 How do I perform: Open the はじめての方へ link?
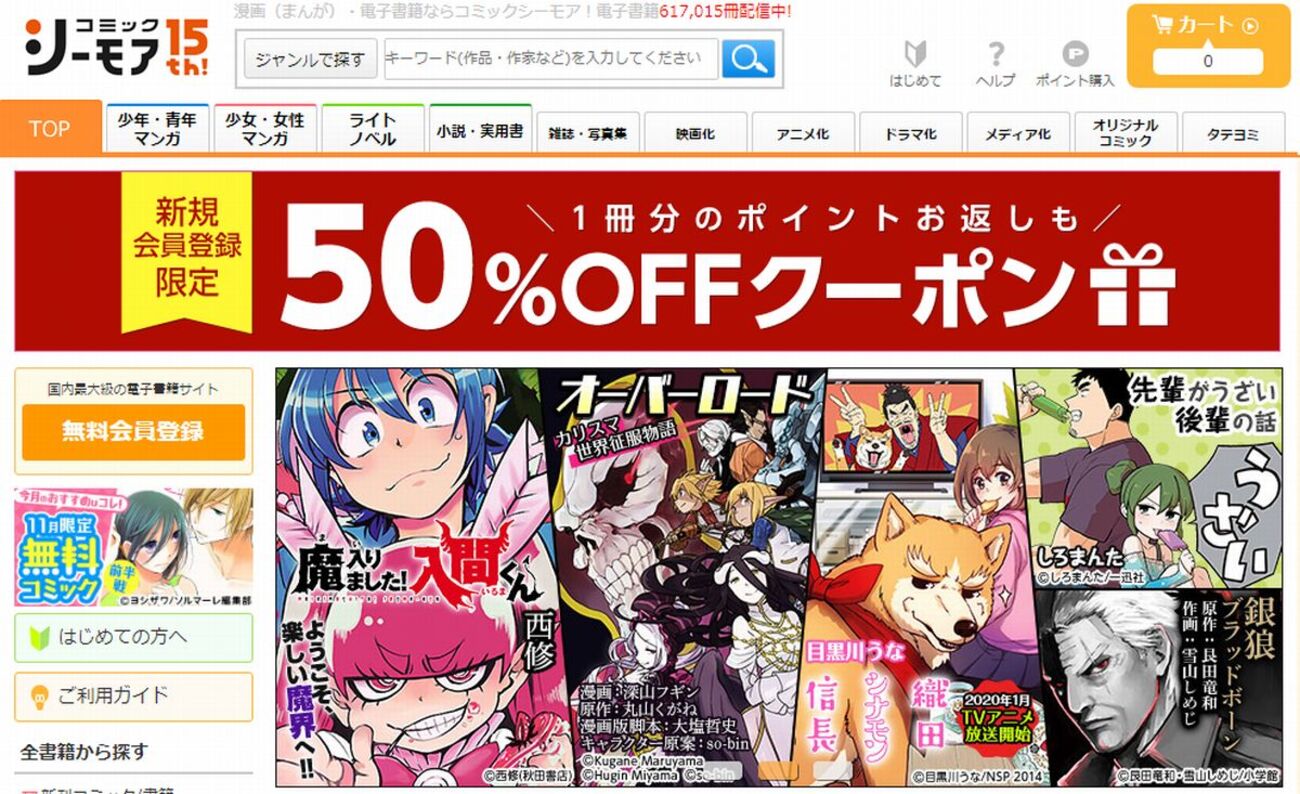(x=134, y=637)
